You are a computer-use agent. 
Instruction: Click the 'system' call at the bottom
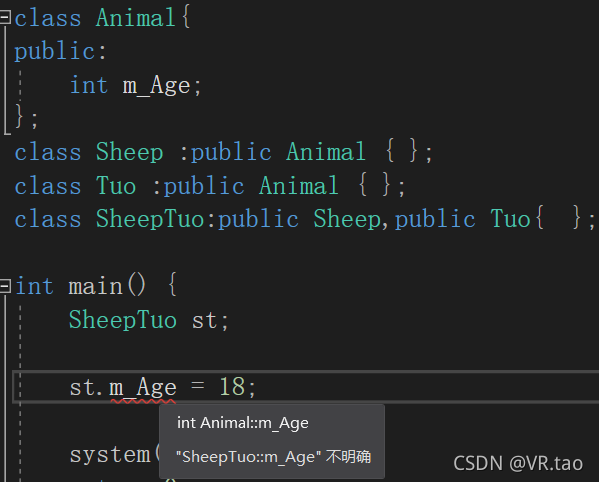coord(110,455)
